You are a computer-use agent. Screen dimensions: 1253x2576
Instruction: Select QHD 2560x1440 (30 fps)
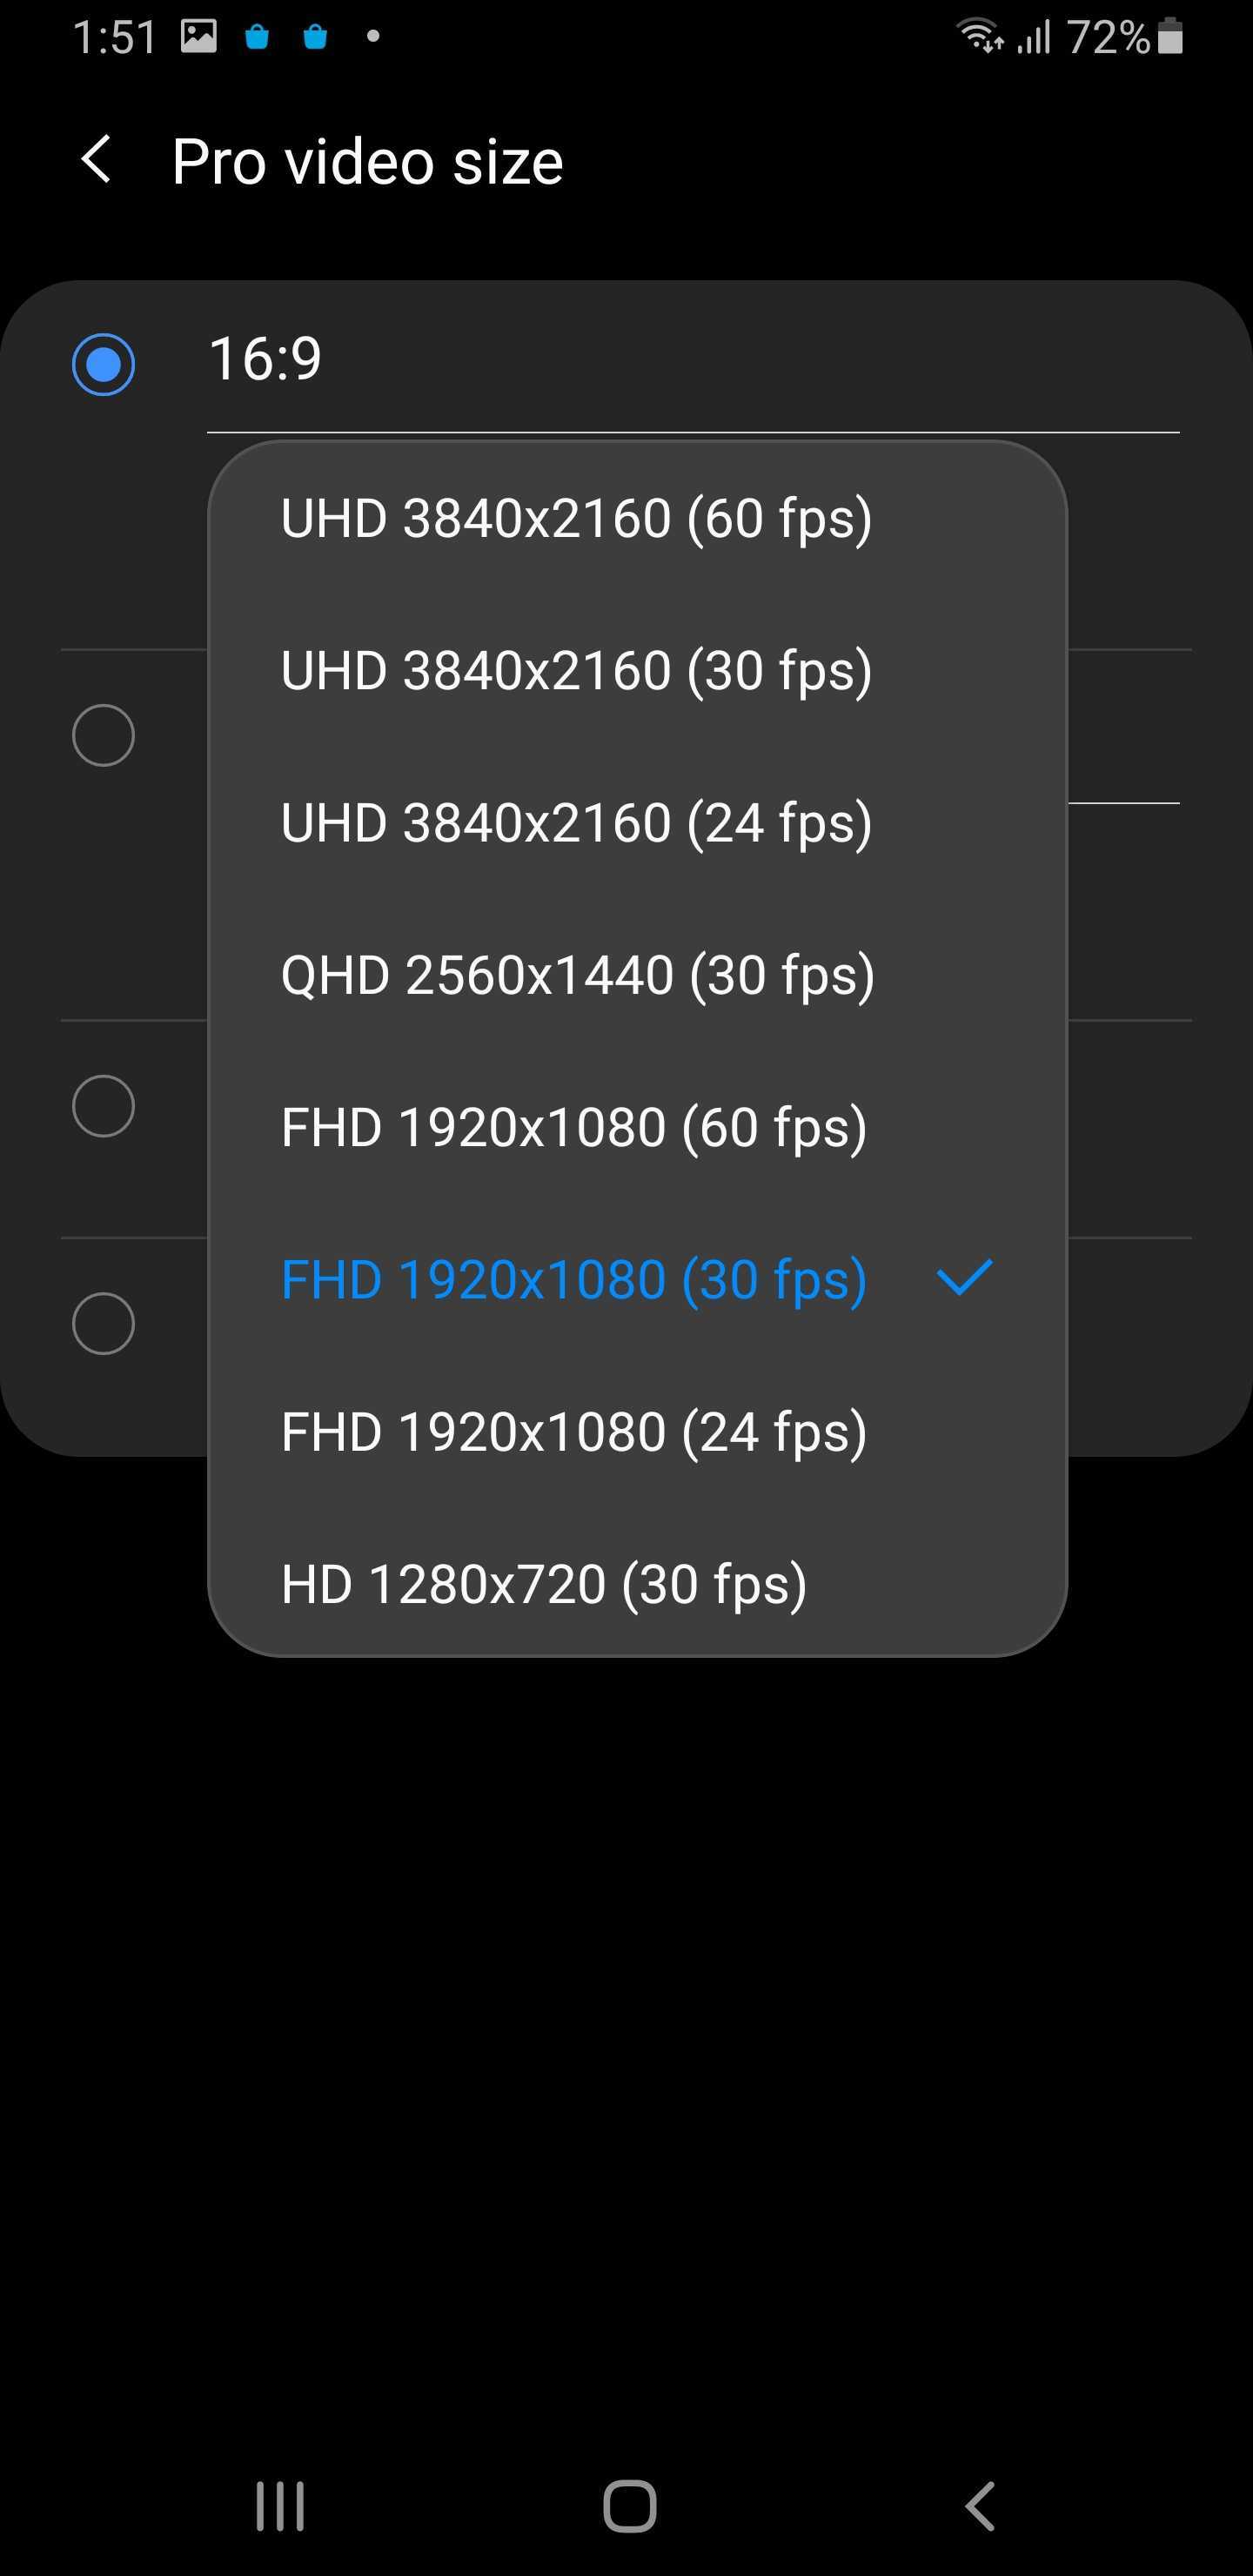coord(577,975)
